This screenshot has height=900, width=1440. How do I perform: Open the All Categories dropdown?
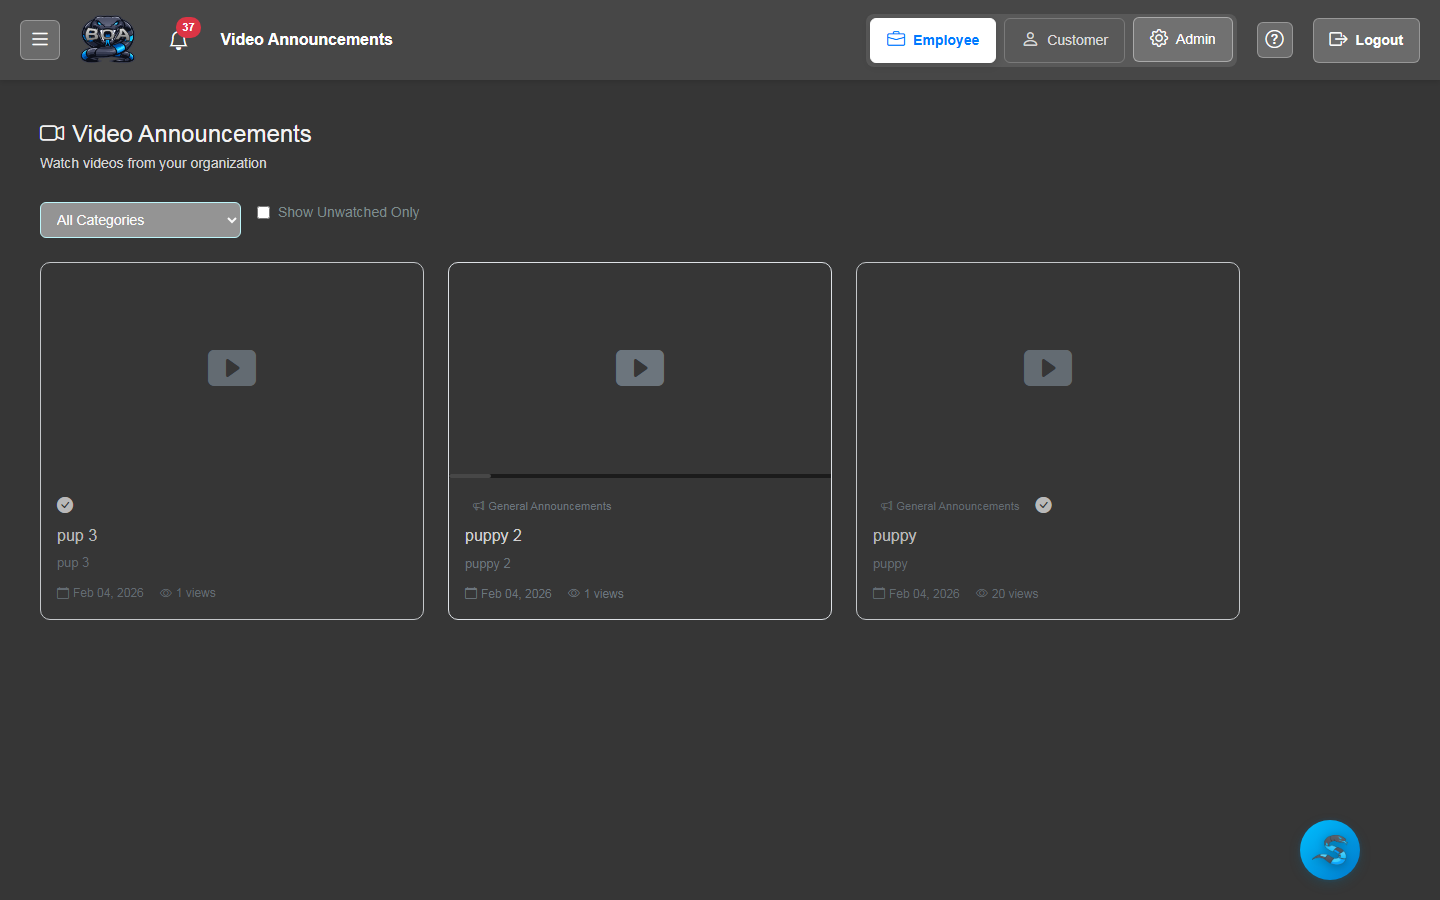(x=140, y=219)
